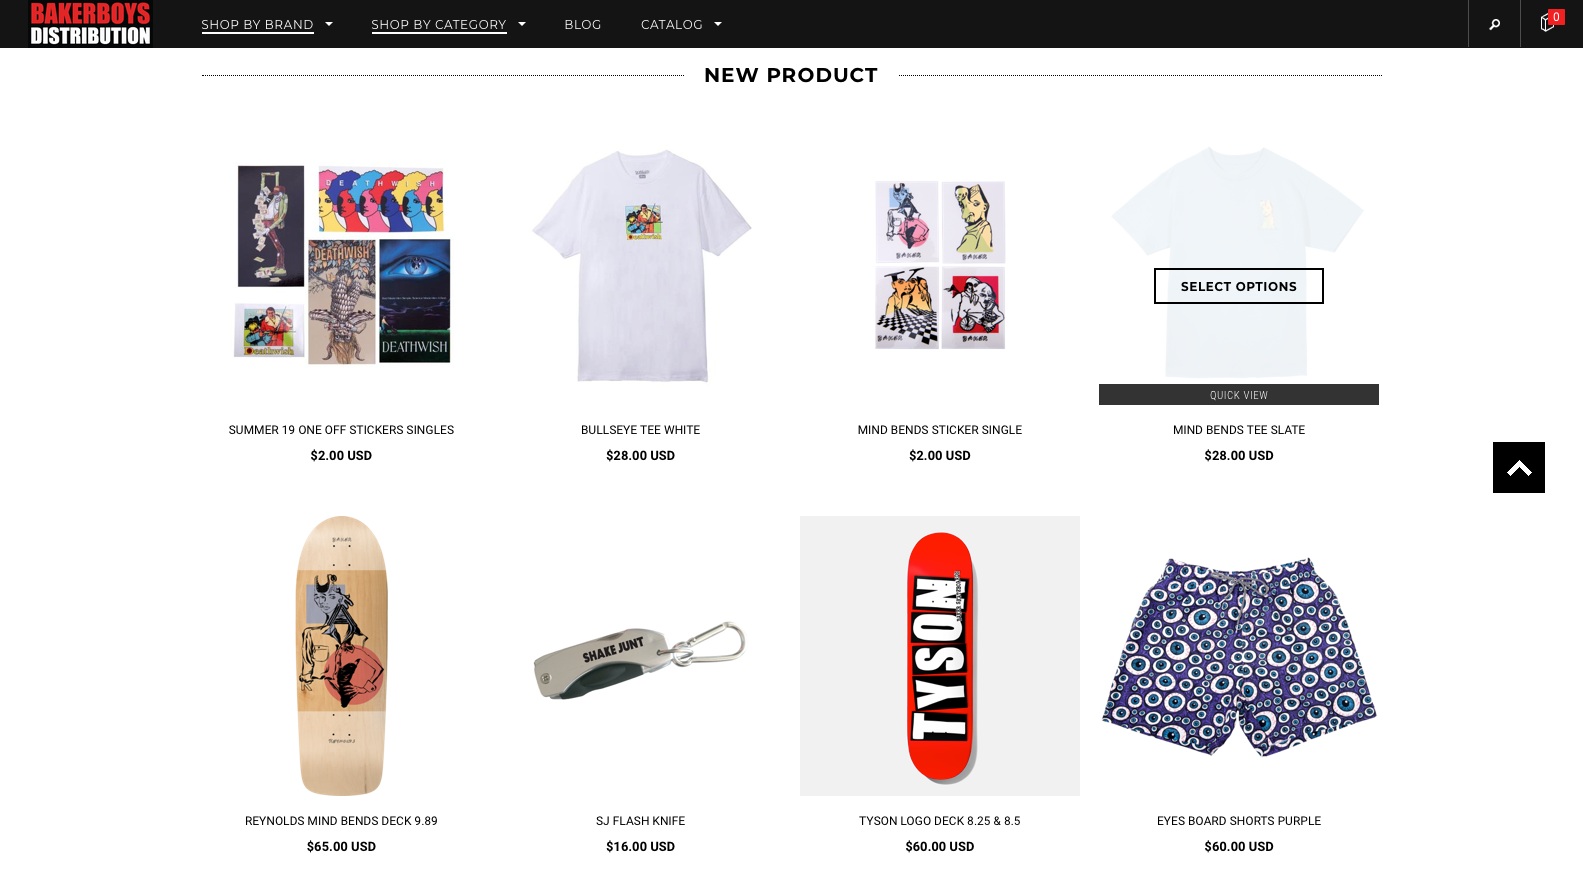Expand the Shop By Brand dropdown arrow

329,24
